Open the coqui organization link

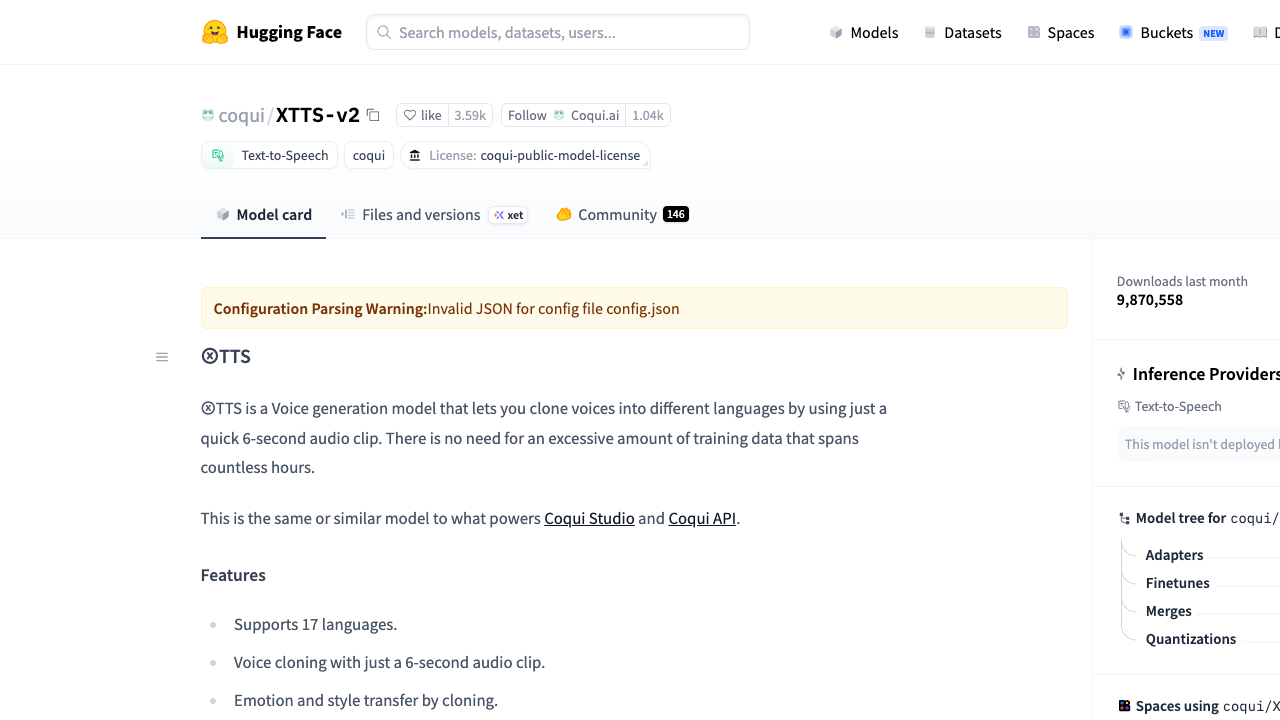pyautogui.click(x=241, y=115)
